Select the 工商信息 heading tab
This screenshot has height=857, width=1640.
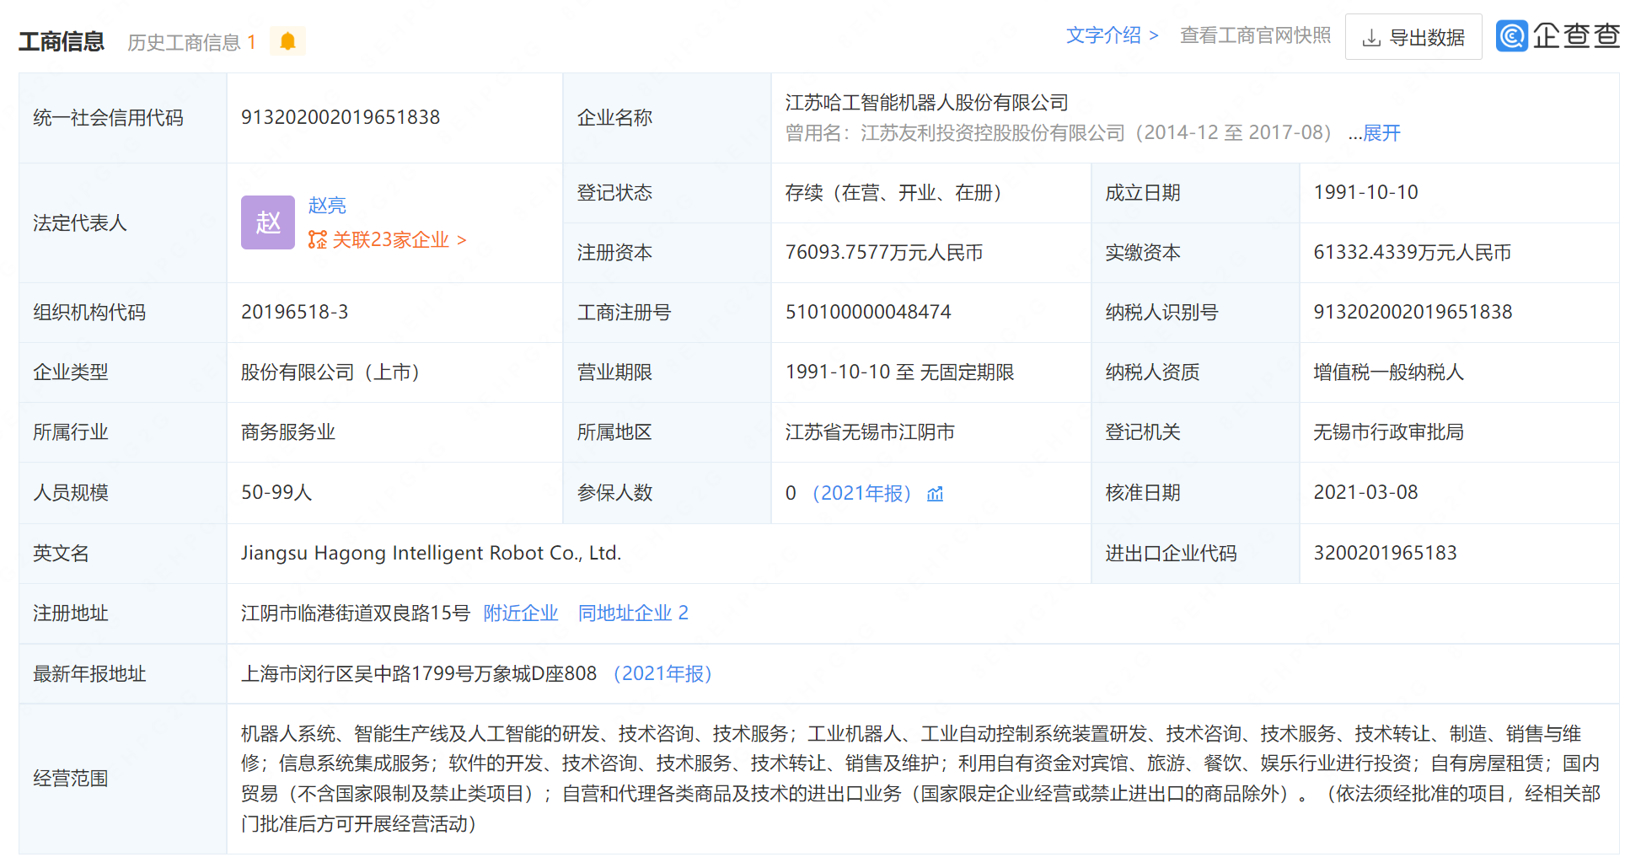62,41
